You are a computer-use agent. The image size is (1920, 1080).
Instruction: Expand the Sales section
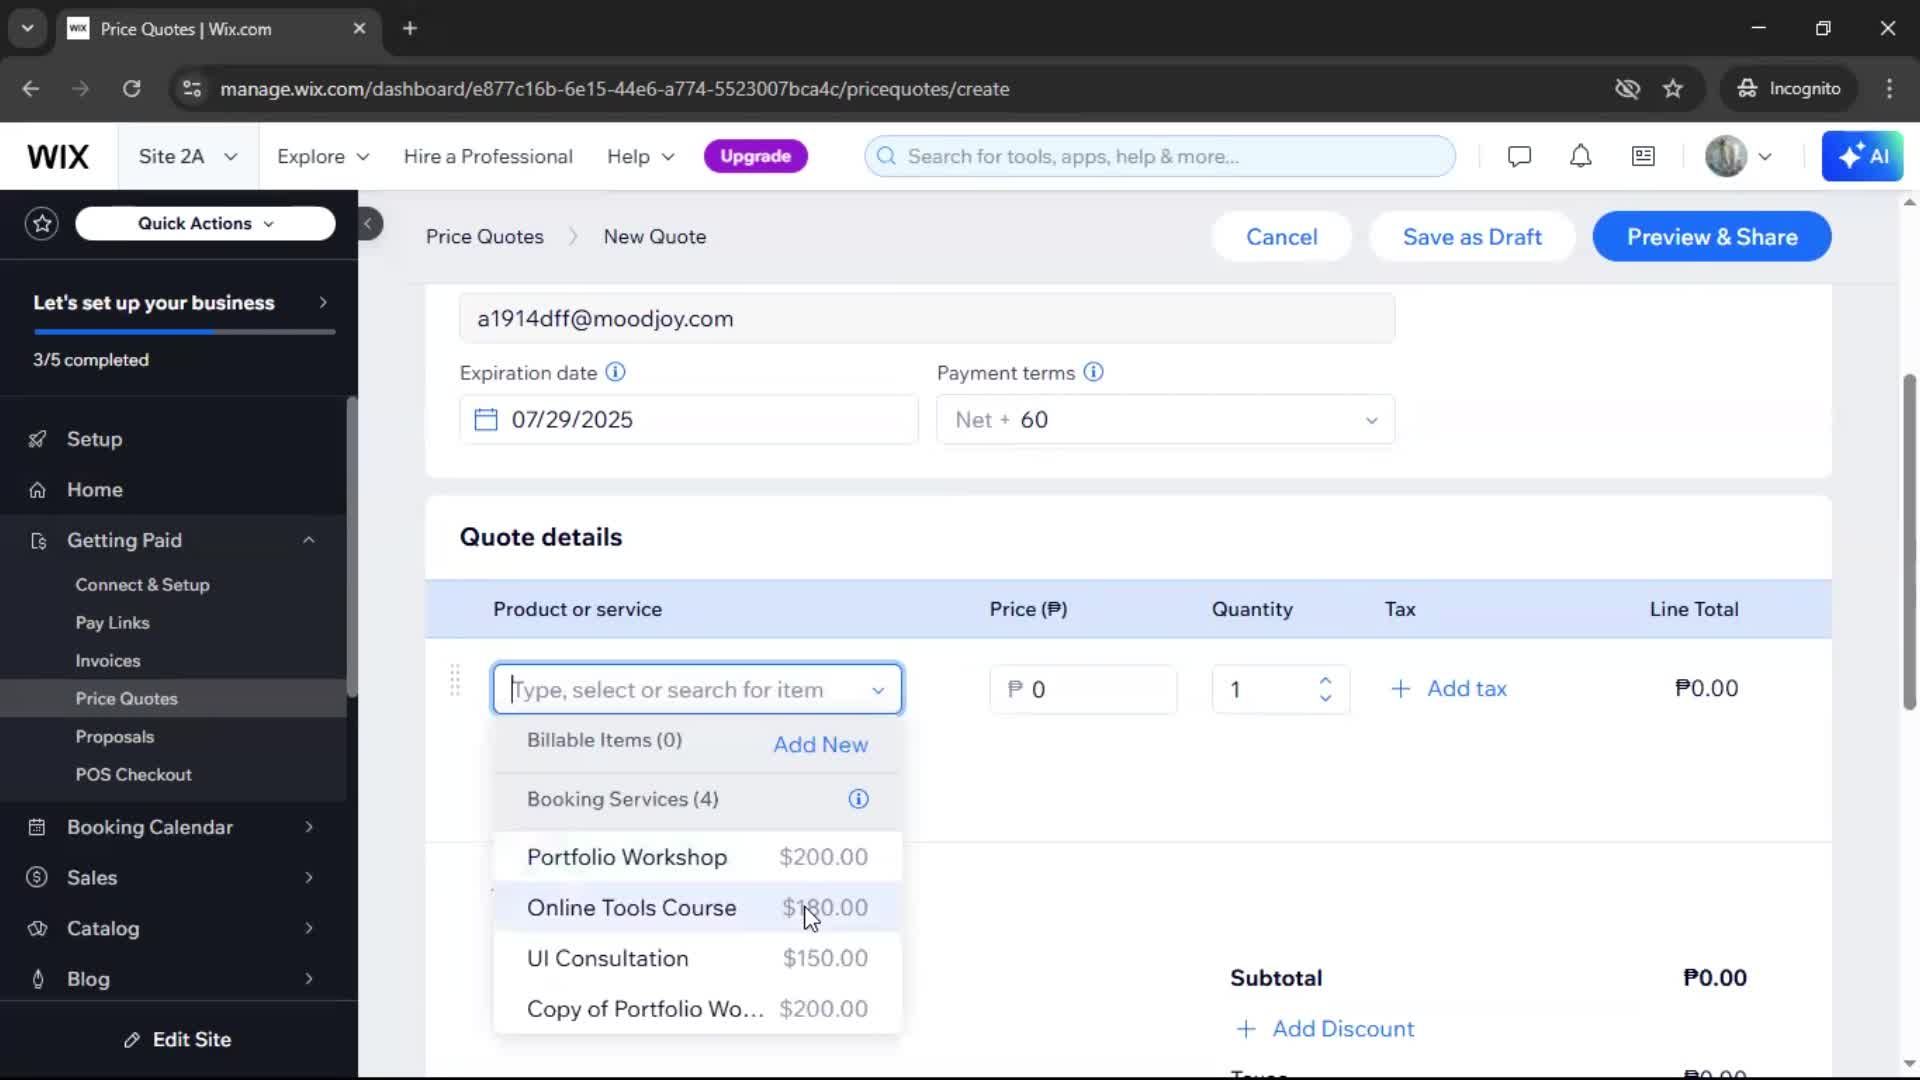[309, 877]
